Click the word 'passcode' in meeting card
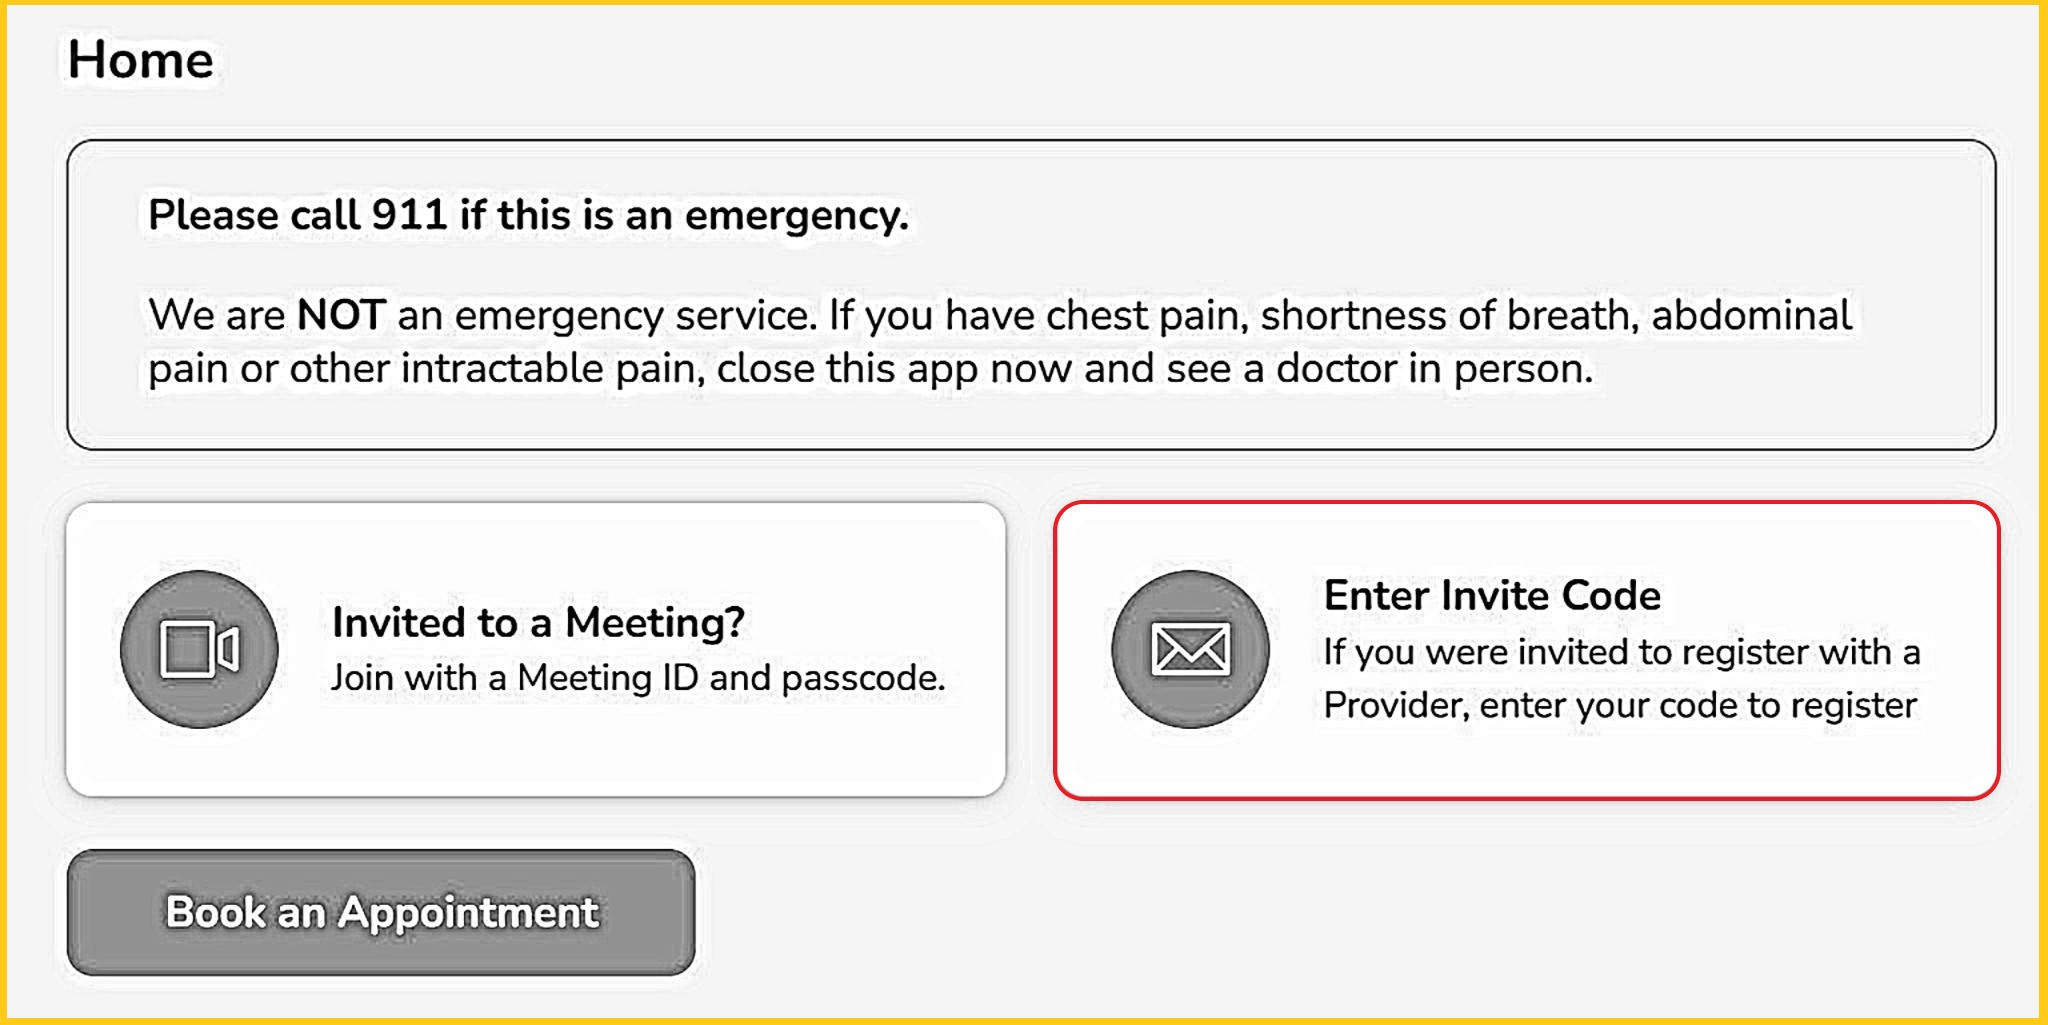Screen dimensions: 2048x1025 tap(862, 678)
